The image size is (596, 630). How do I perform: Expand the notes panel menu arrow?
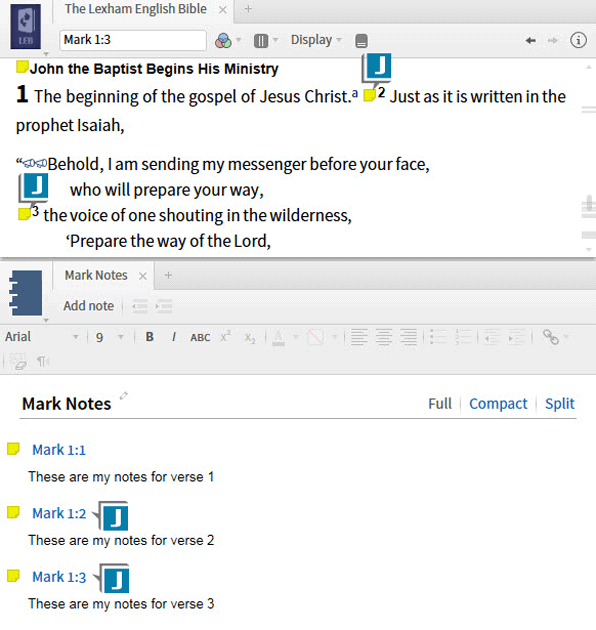click(x=46, y=320)
